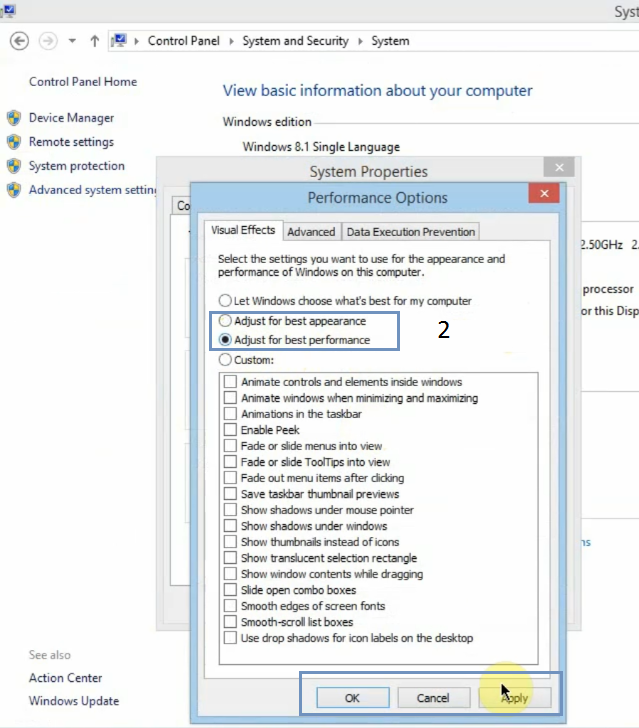Click Windows 8.1 Single Language text

[321, 147]
